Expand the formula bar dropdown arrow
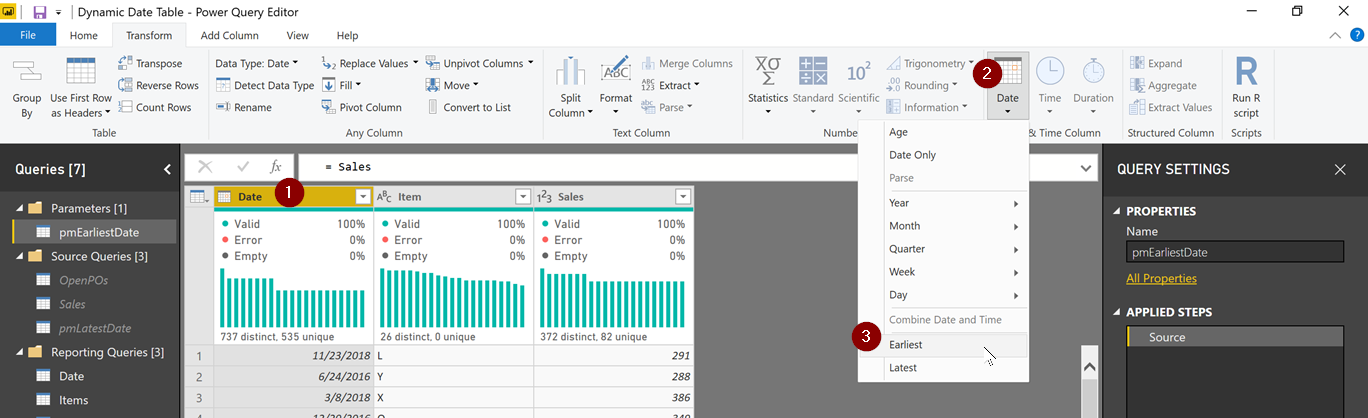This screenshot has width=1368, height=418. coord(1086,168)
